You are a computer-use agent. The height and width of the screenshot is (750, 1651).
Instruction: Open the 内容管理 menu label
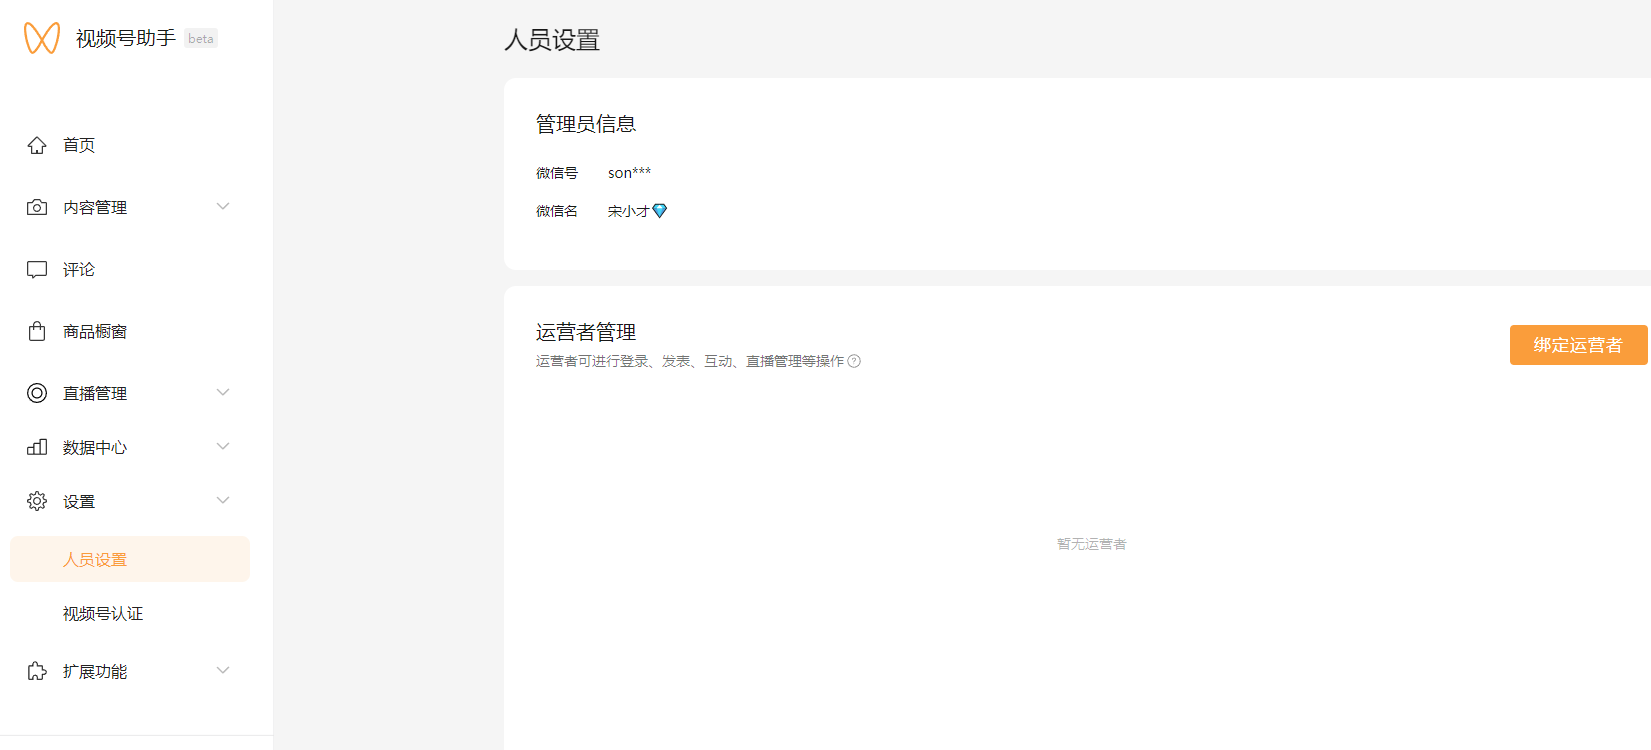[x=95, y=207]
